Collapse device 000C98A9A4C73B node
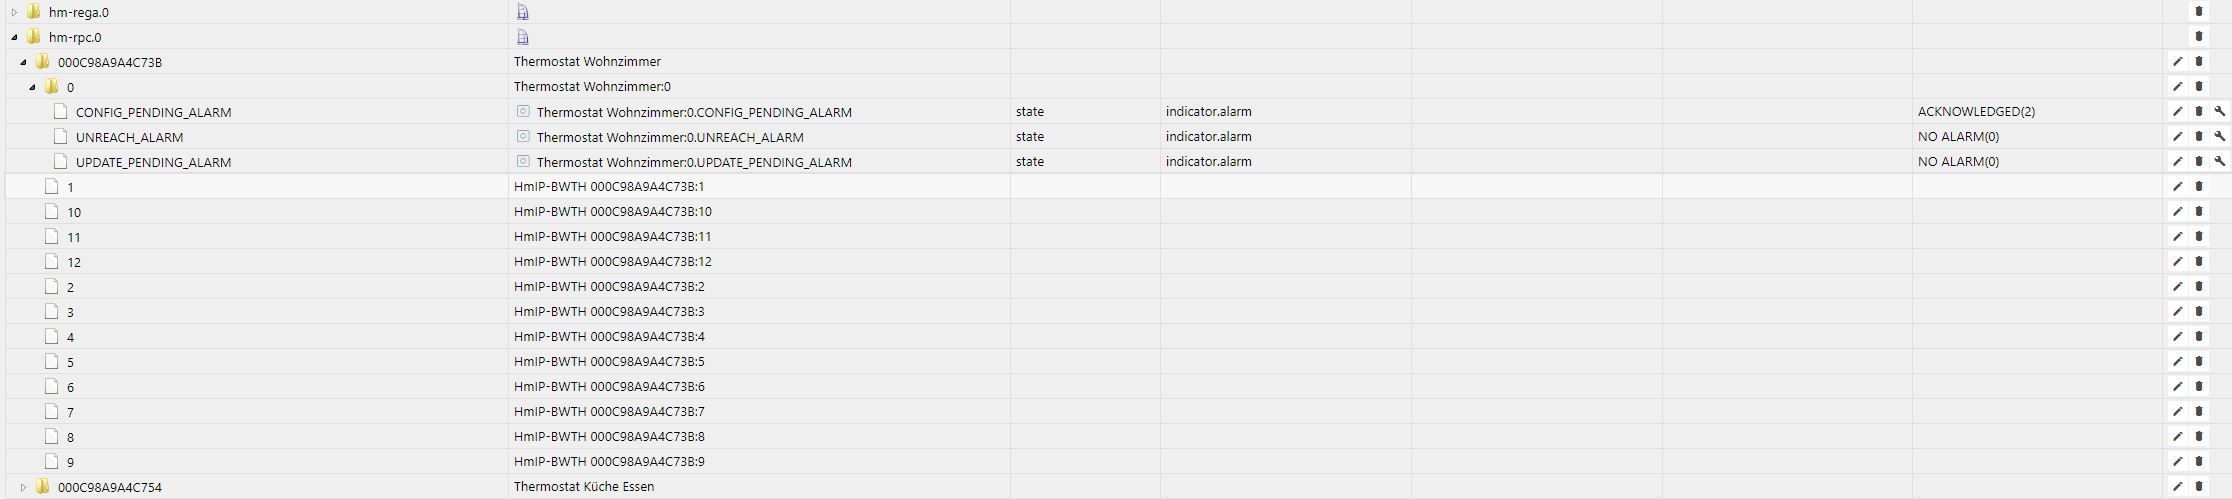The image size is (2232, 499). [x=23, y=62]
